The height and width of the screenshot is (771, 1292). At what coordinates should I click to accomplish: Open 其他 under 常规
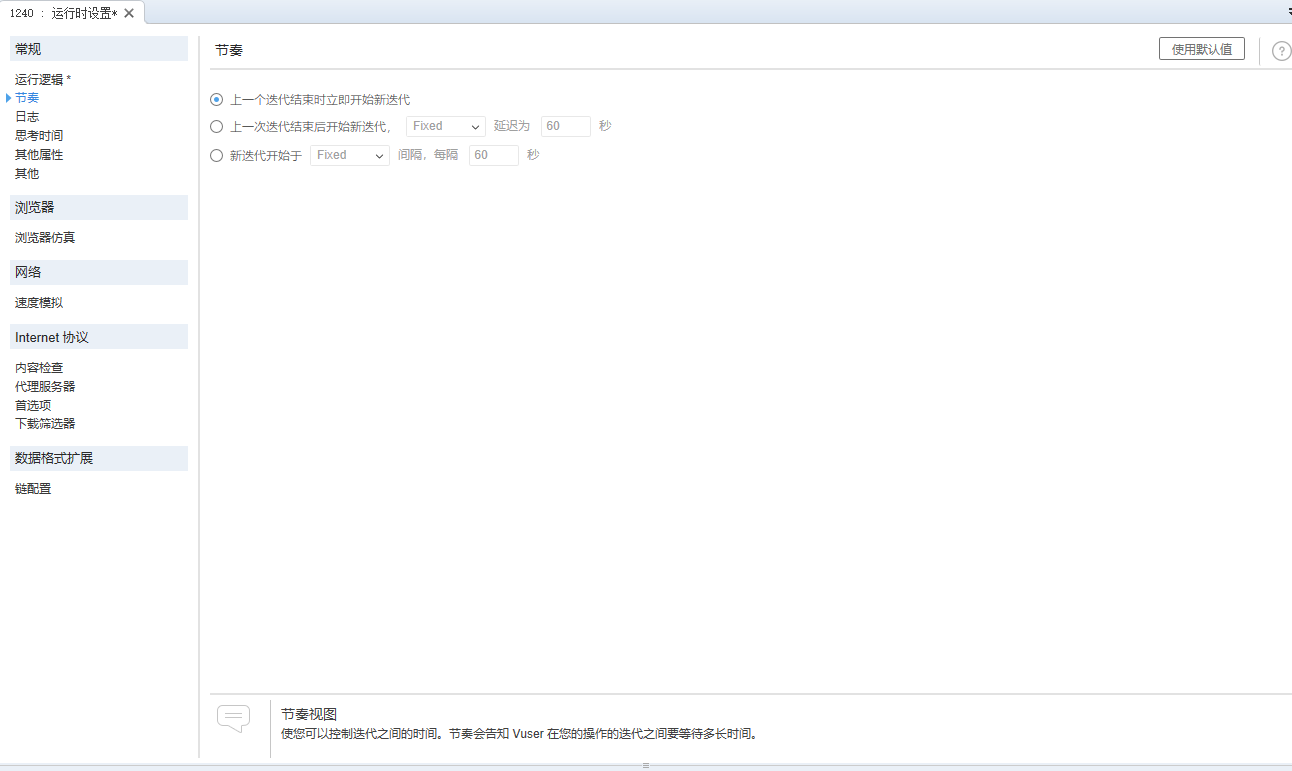[x=27, y=174]
